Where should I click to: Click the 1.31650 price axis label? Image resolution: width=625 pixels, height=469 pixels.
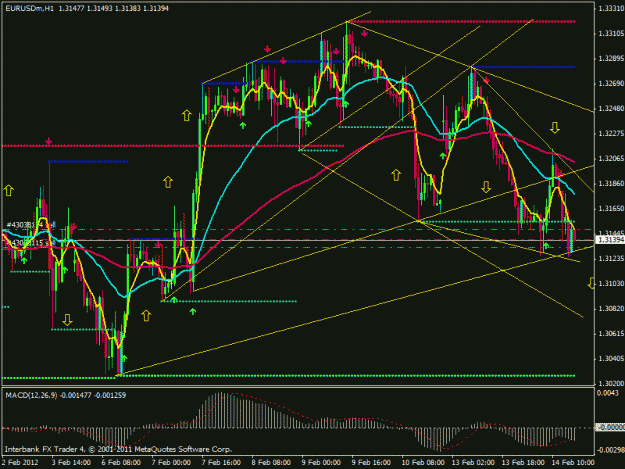point(611,208)
